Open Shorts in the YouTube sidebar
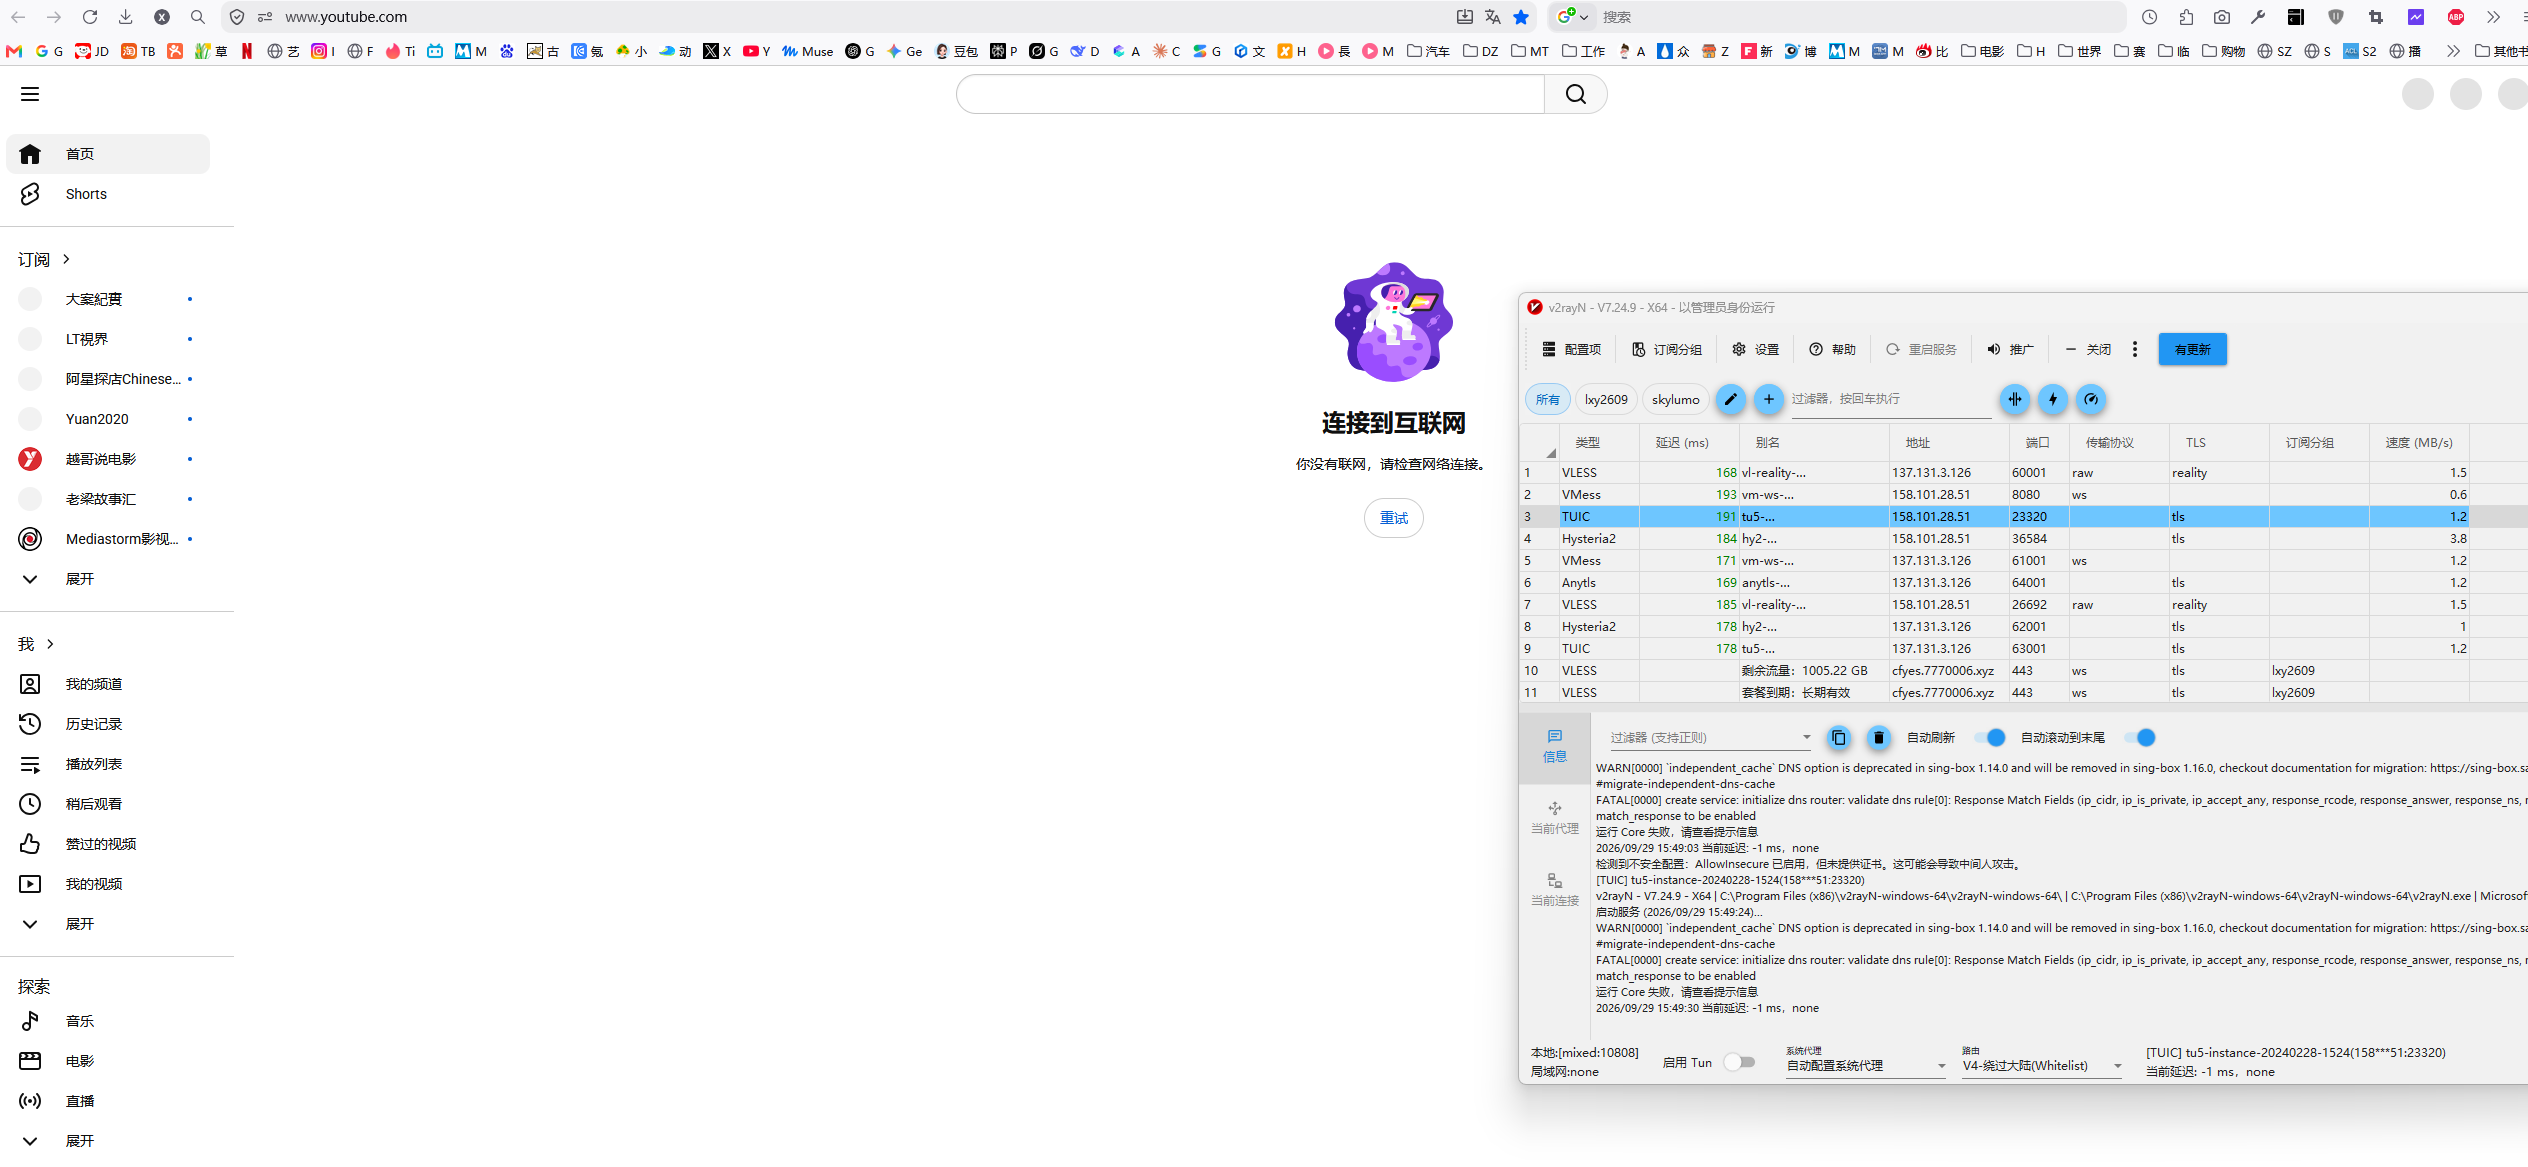Screen dimensions: 2528x1167 coord(108,194)
